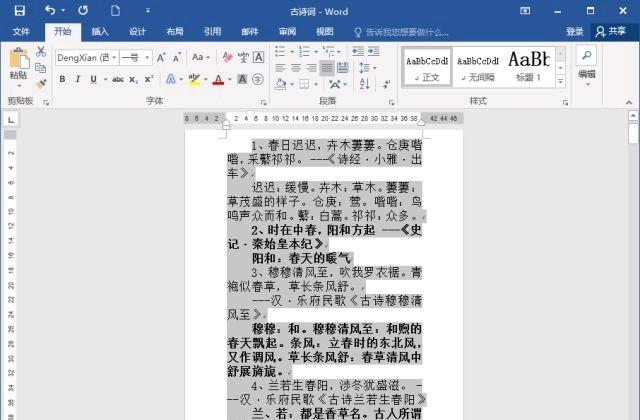Select the 无间隔 style
Image resolution: width=640 pixels, height=420 pixels.
pos(478,67)
